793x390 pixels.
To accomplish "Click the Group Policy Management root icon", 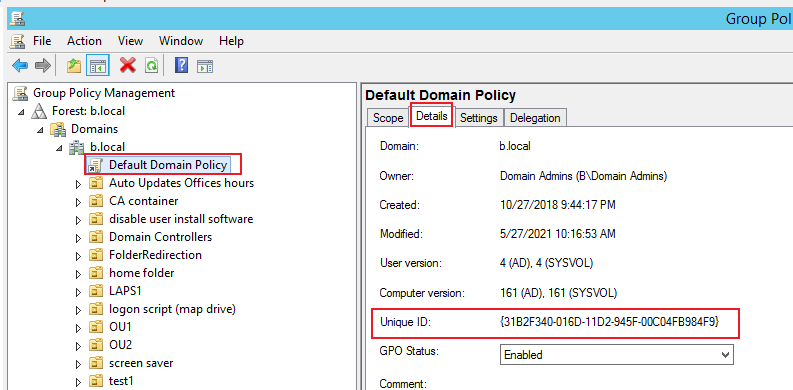I will 20,93.
